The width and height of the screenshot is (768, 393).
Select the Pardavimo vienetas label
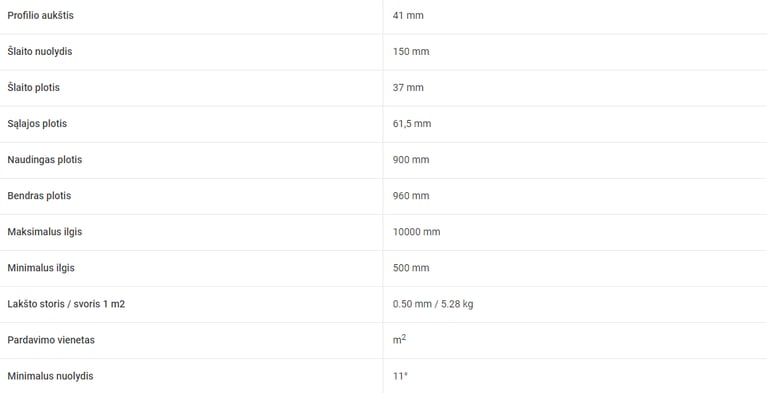pyautogui.click(x=51, y=340)
